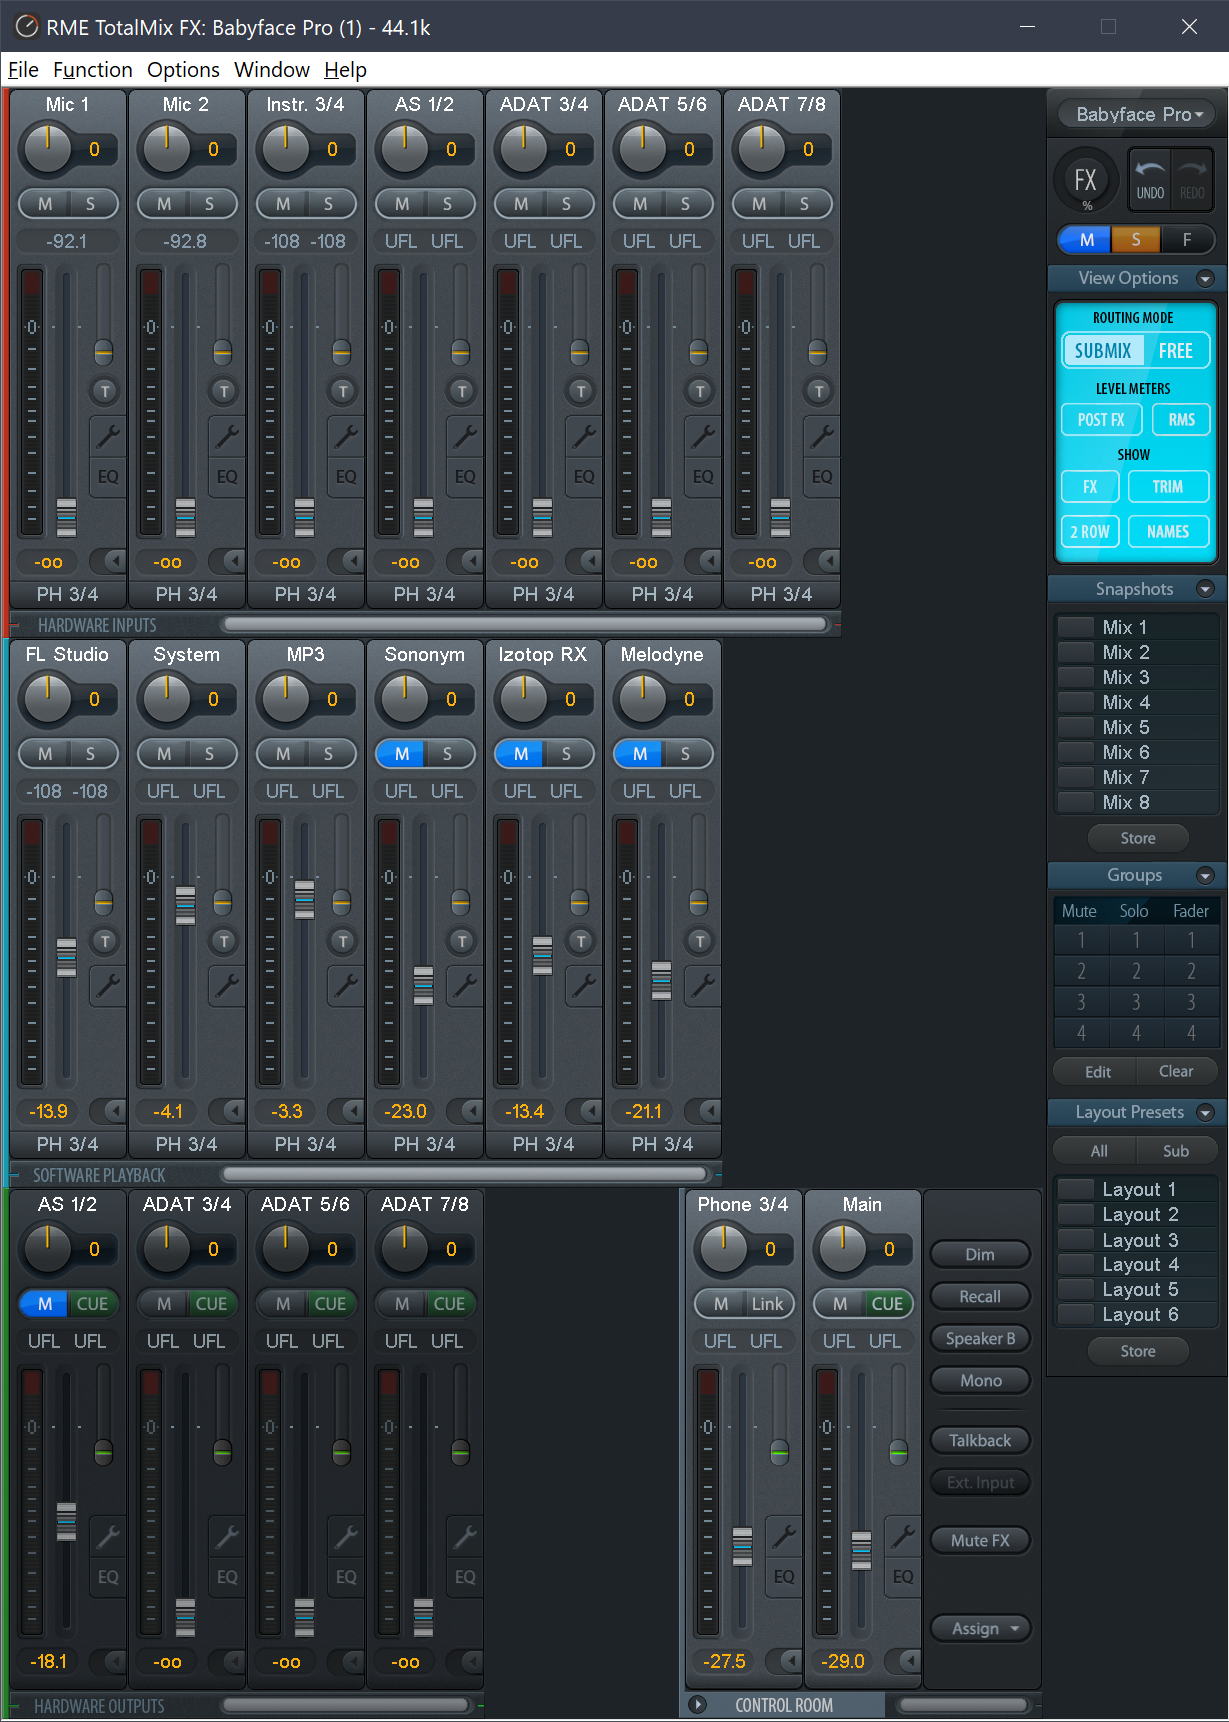Click the Software Playback horizontal scrollbar
The height and width of the screenshot is (1722, 1229).
point(466,1175)
